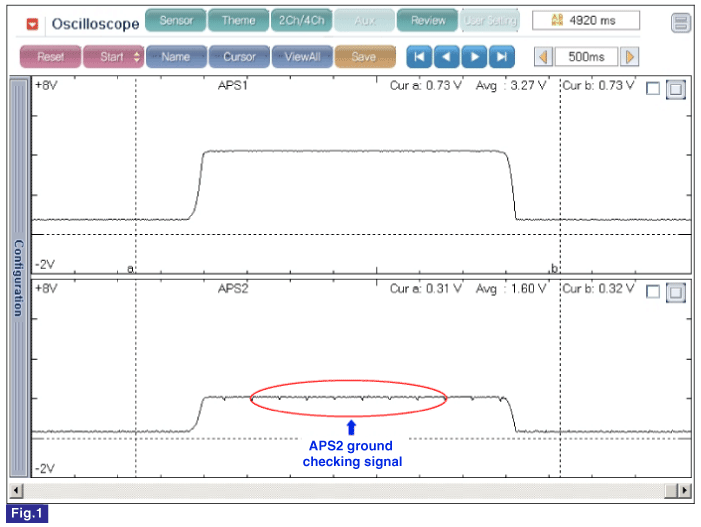Image resolution: width=701 pixels, height=527 pixels.
Task: Open the menu icon at top right
Action: point(681,22)
